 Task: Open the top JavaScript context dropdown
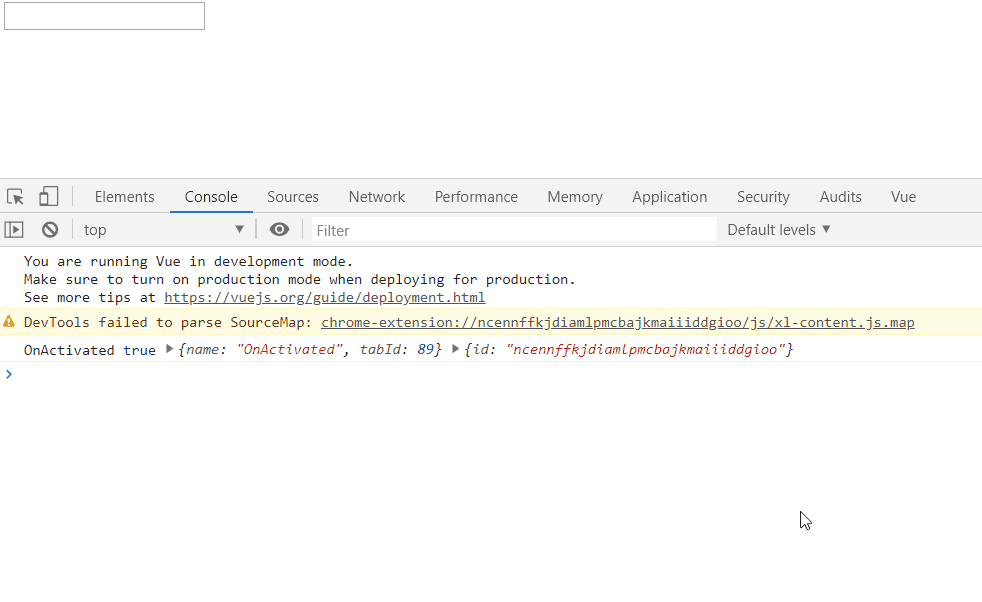164,230
